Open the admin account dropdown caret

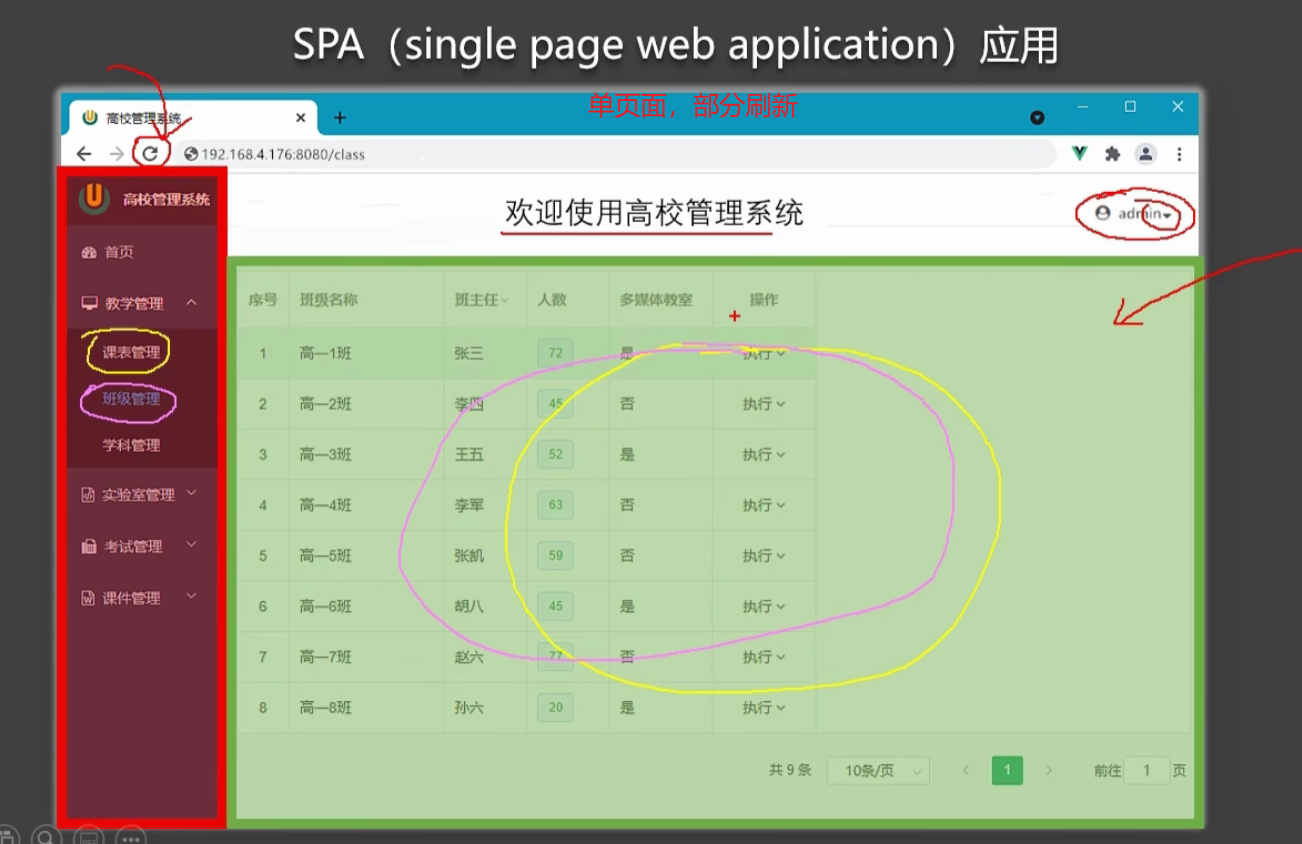click(x=1167, y=215)
